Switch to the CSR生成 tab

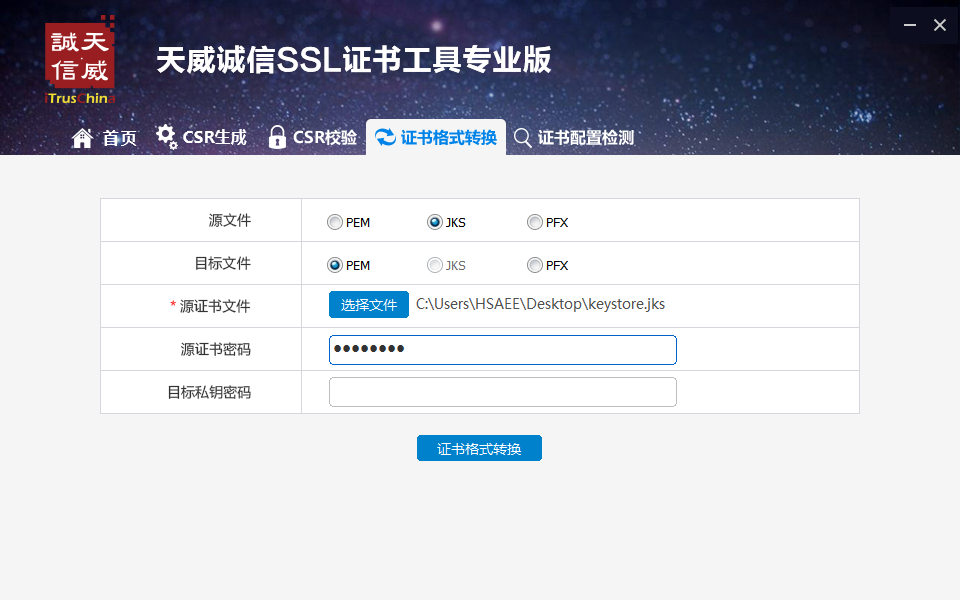[x=201, y=137]
